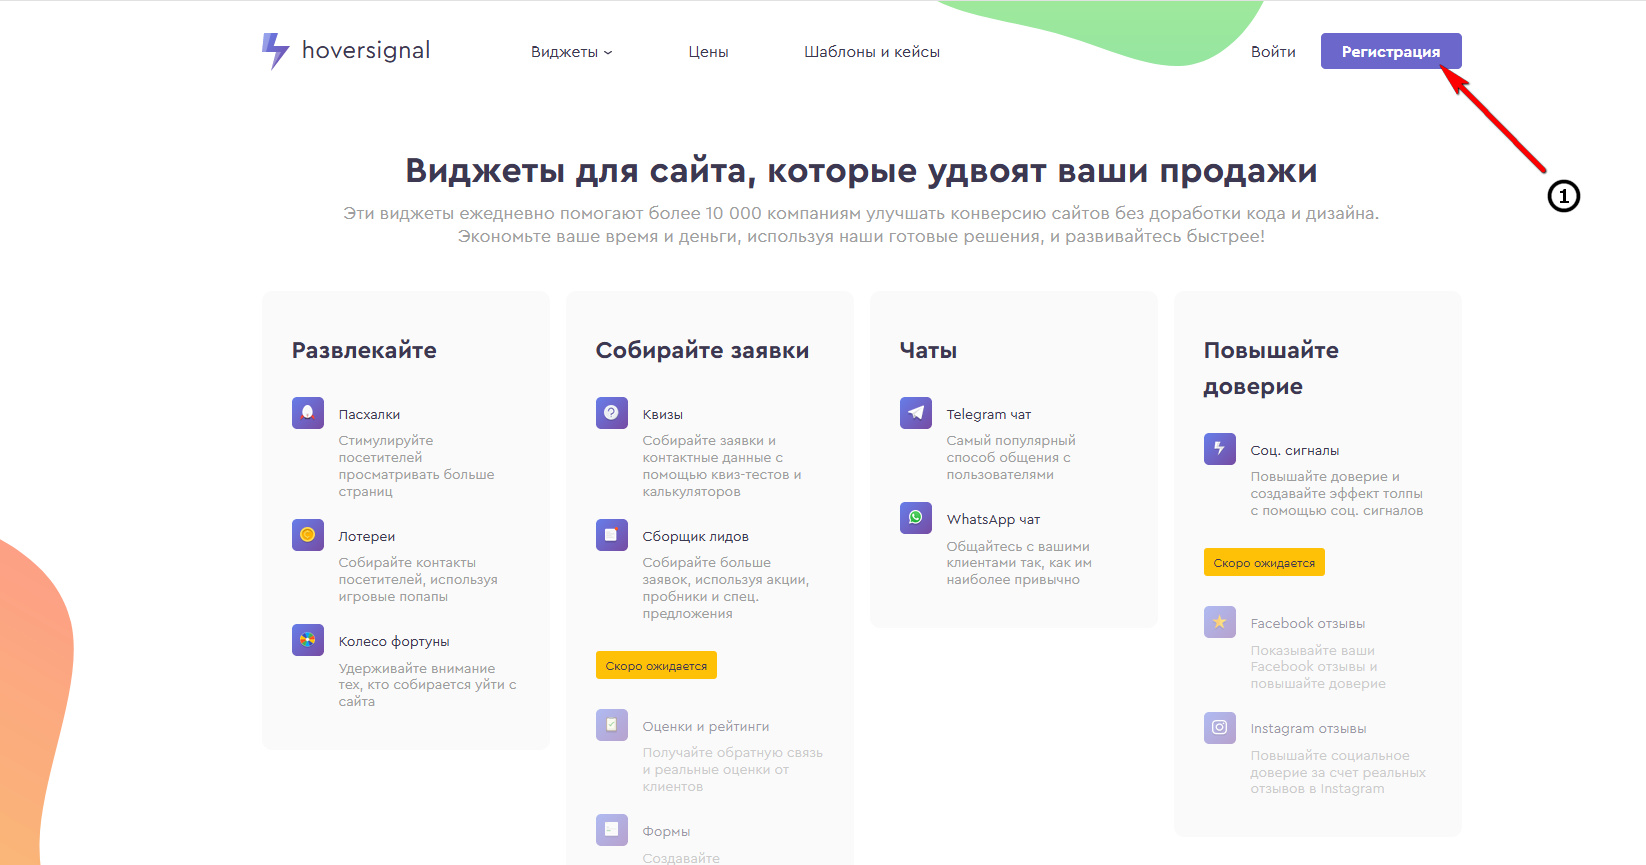Click the Instagram отзывы camera icon
The image size is (1646, 865).
pyautogui.click(x=1220, y=727)
